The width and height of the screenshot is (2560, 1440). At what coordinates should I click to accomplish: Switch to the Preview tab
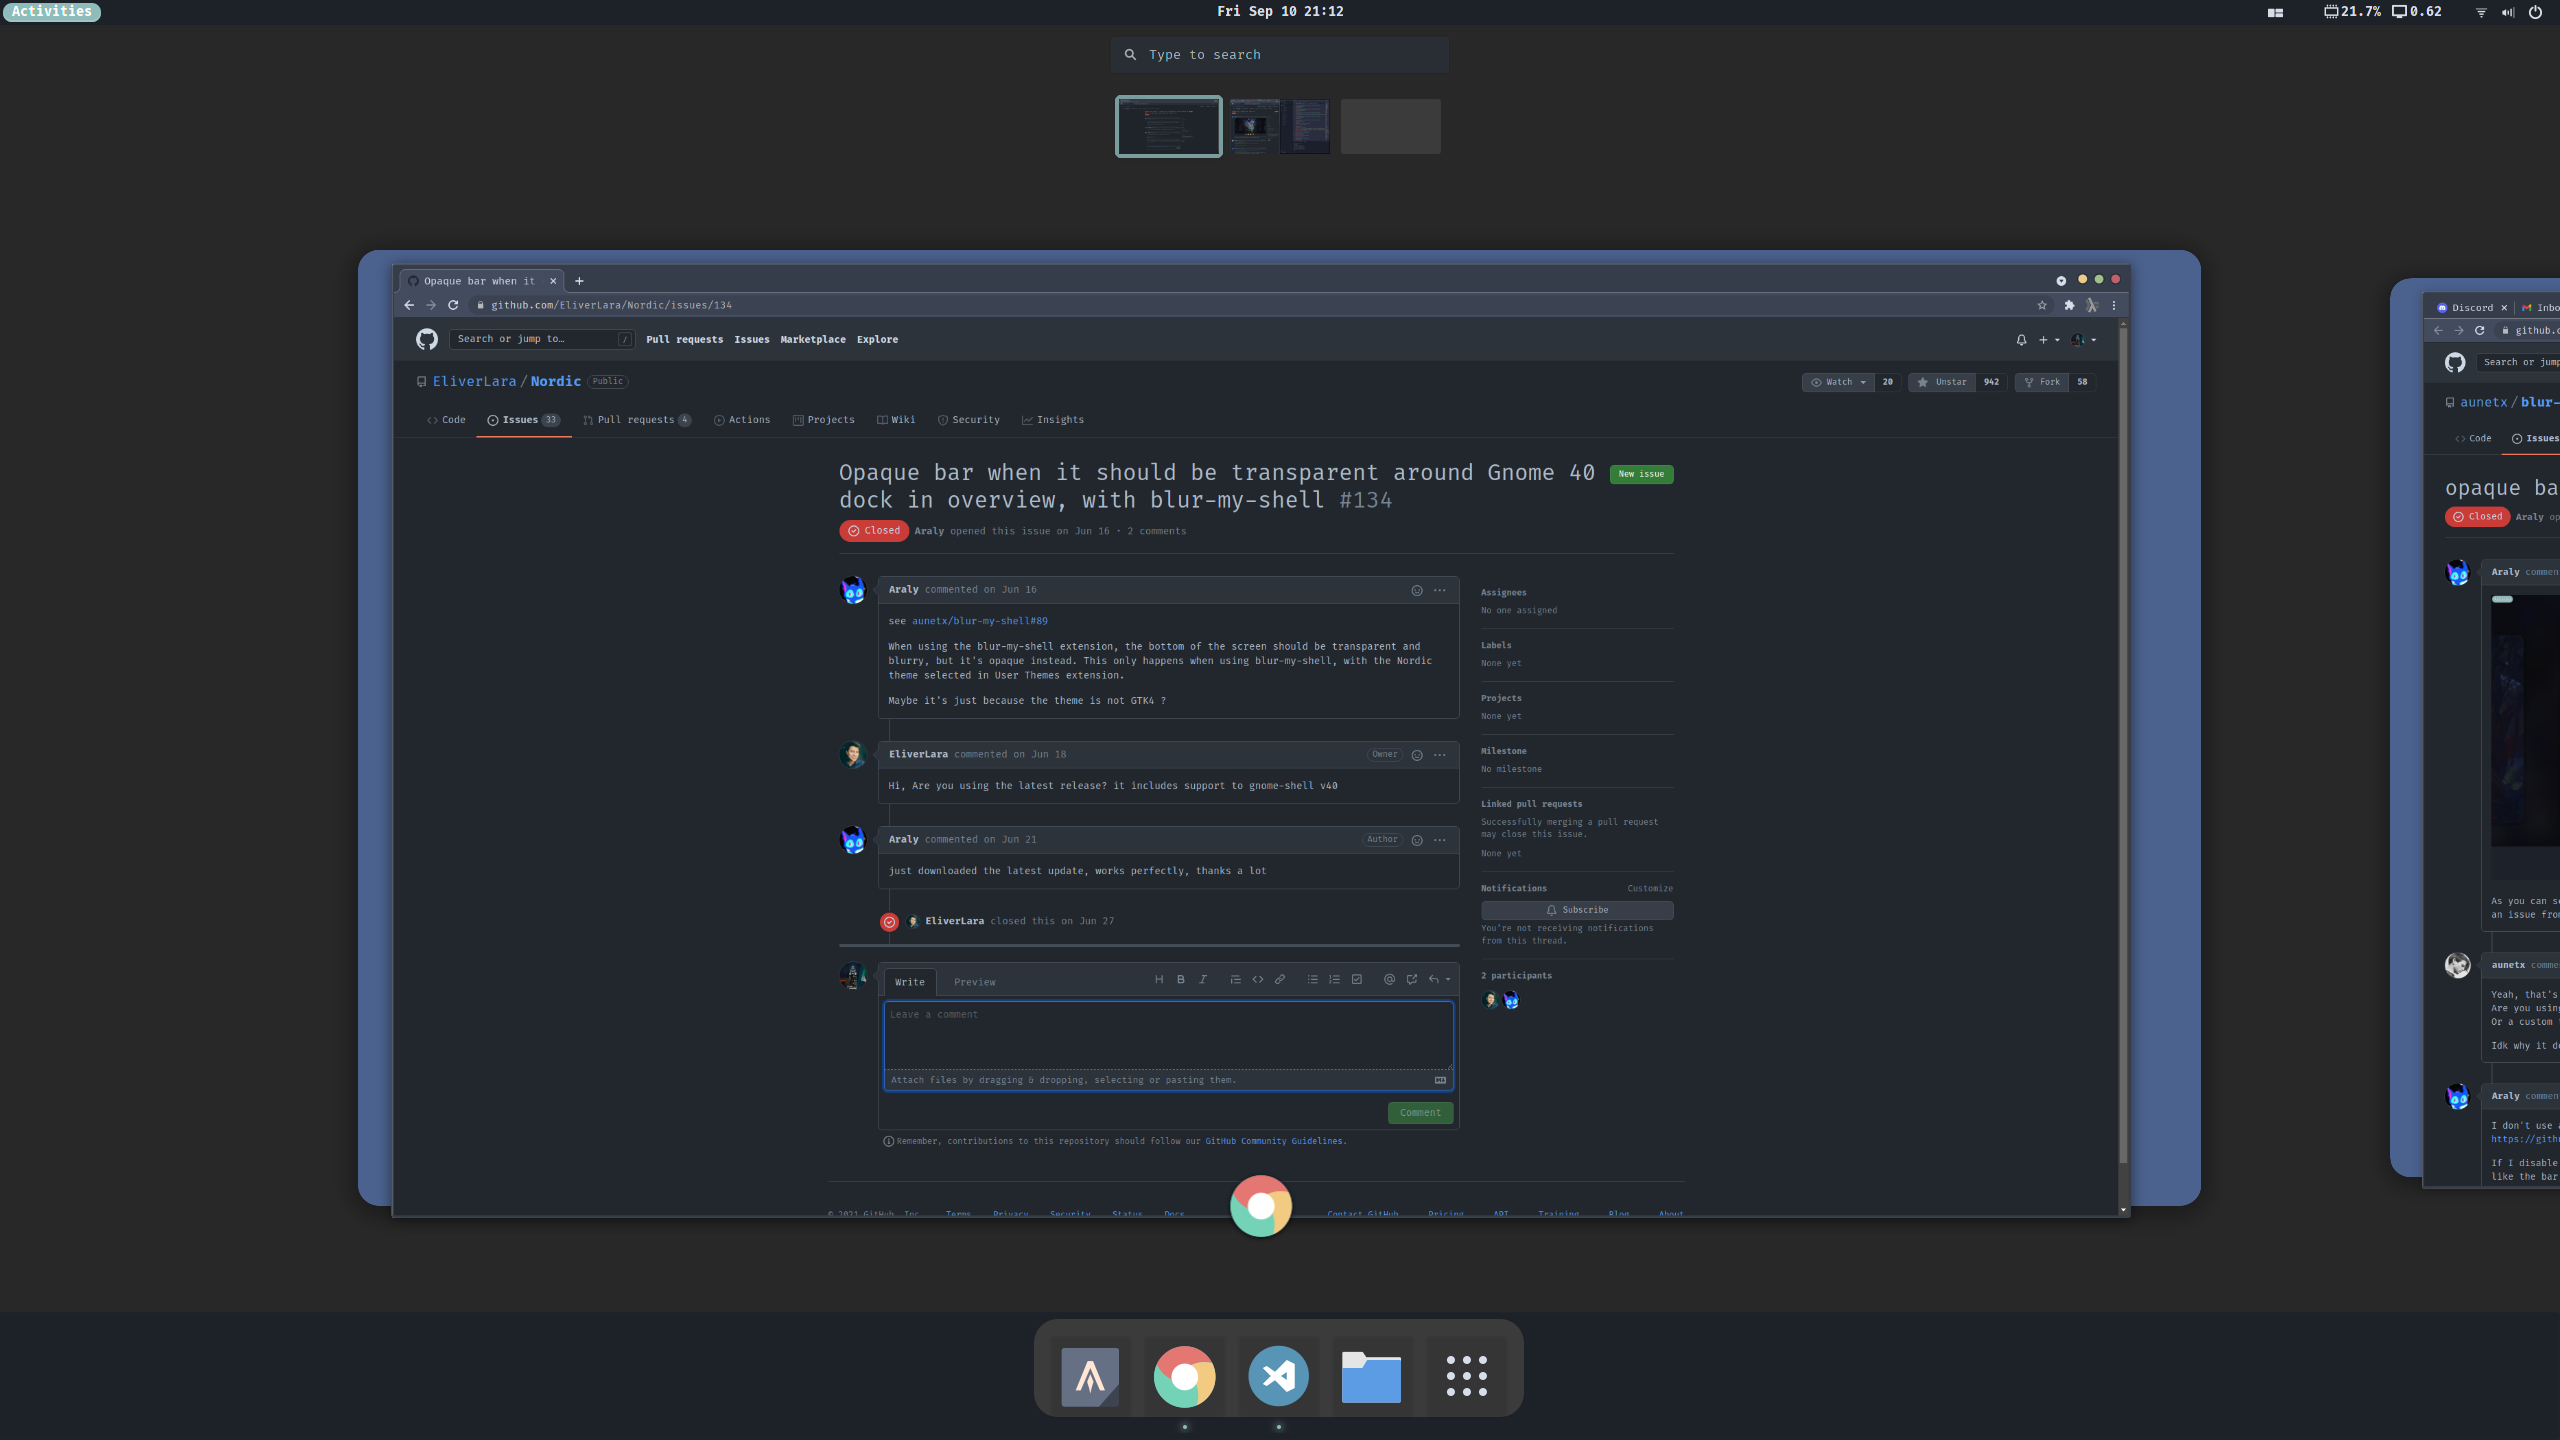tap(974, 982)
